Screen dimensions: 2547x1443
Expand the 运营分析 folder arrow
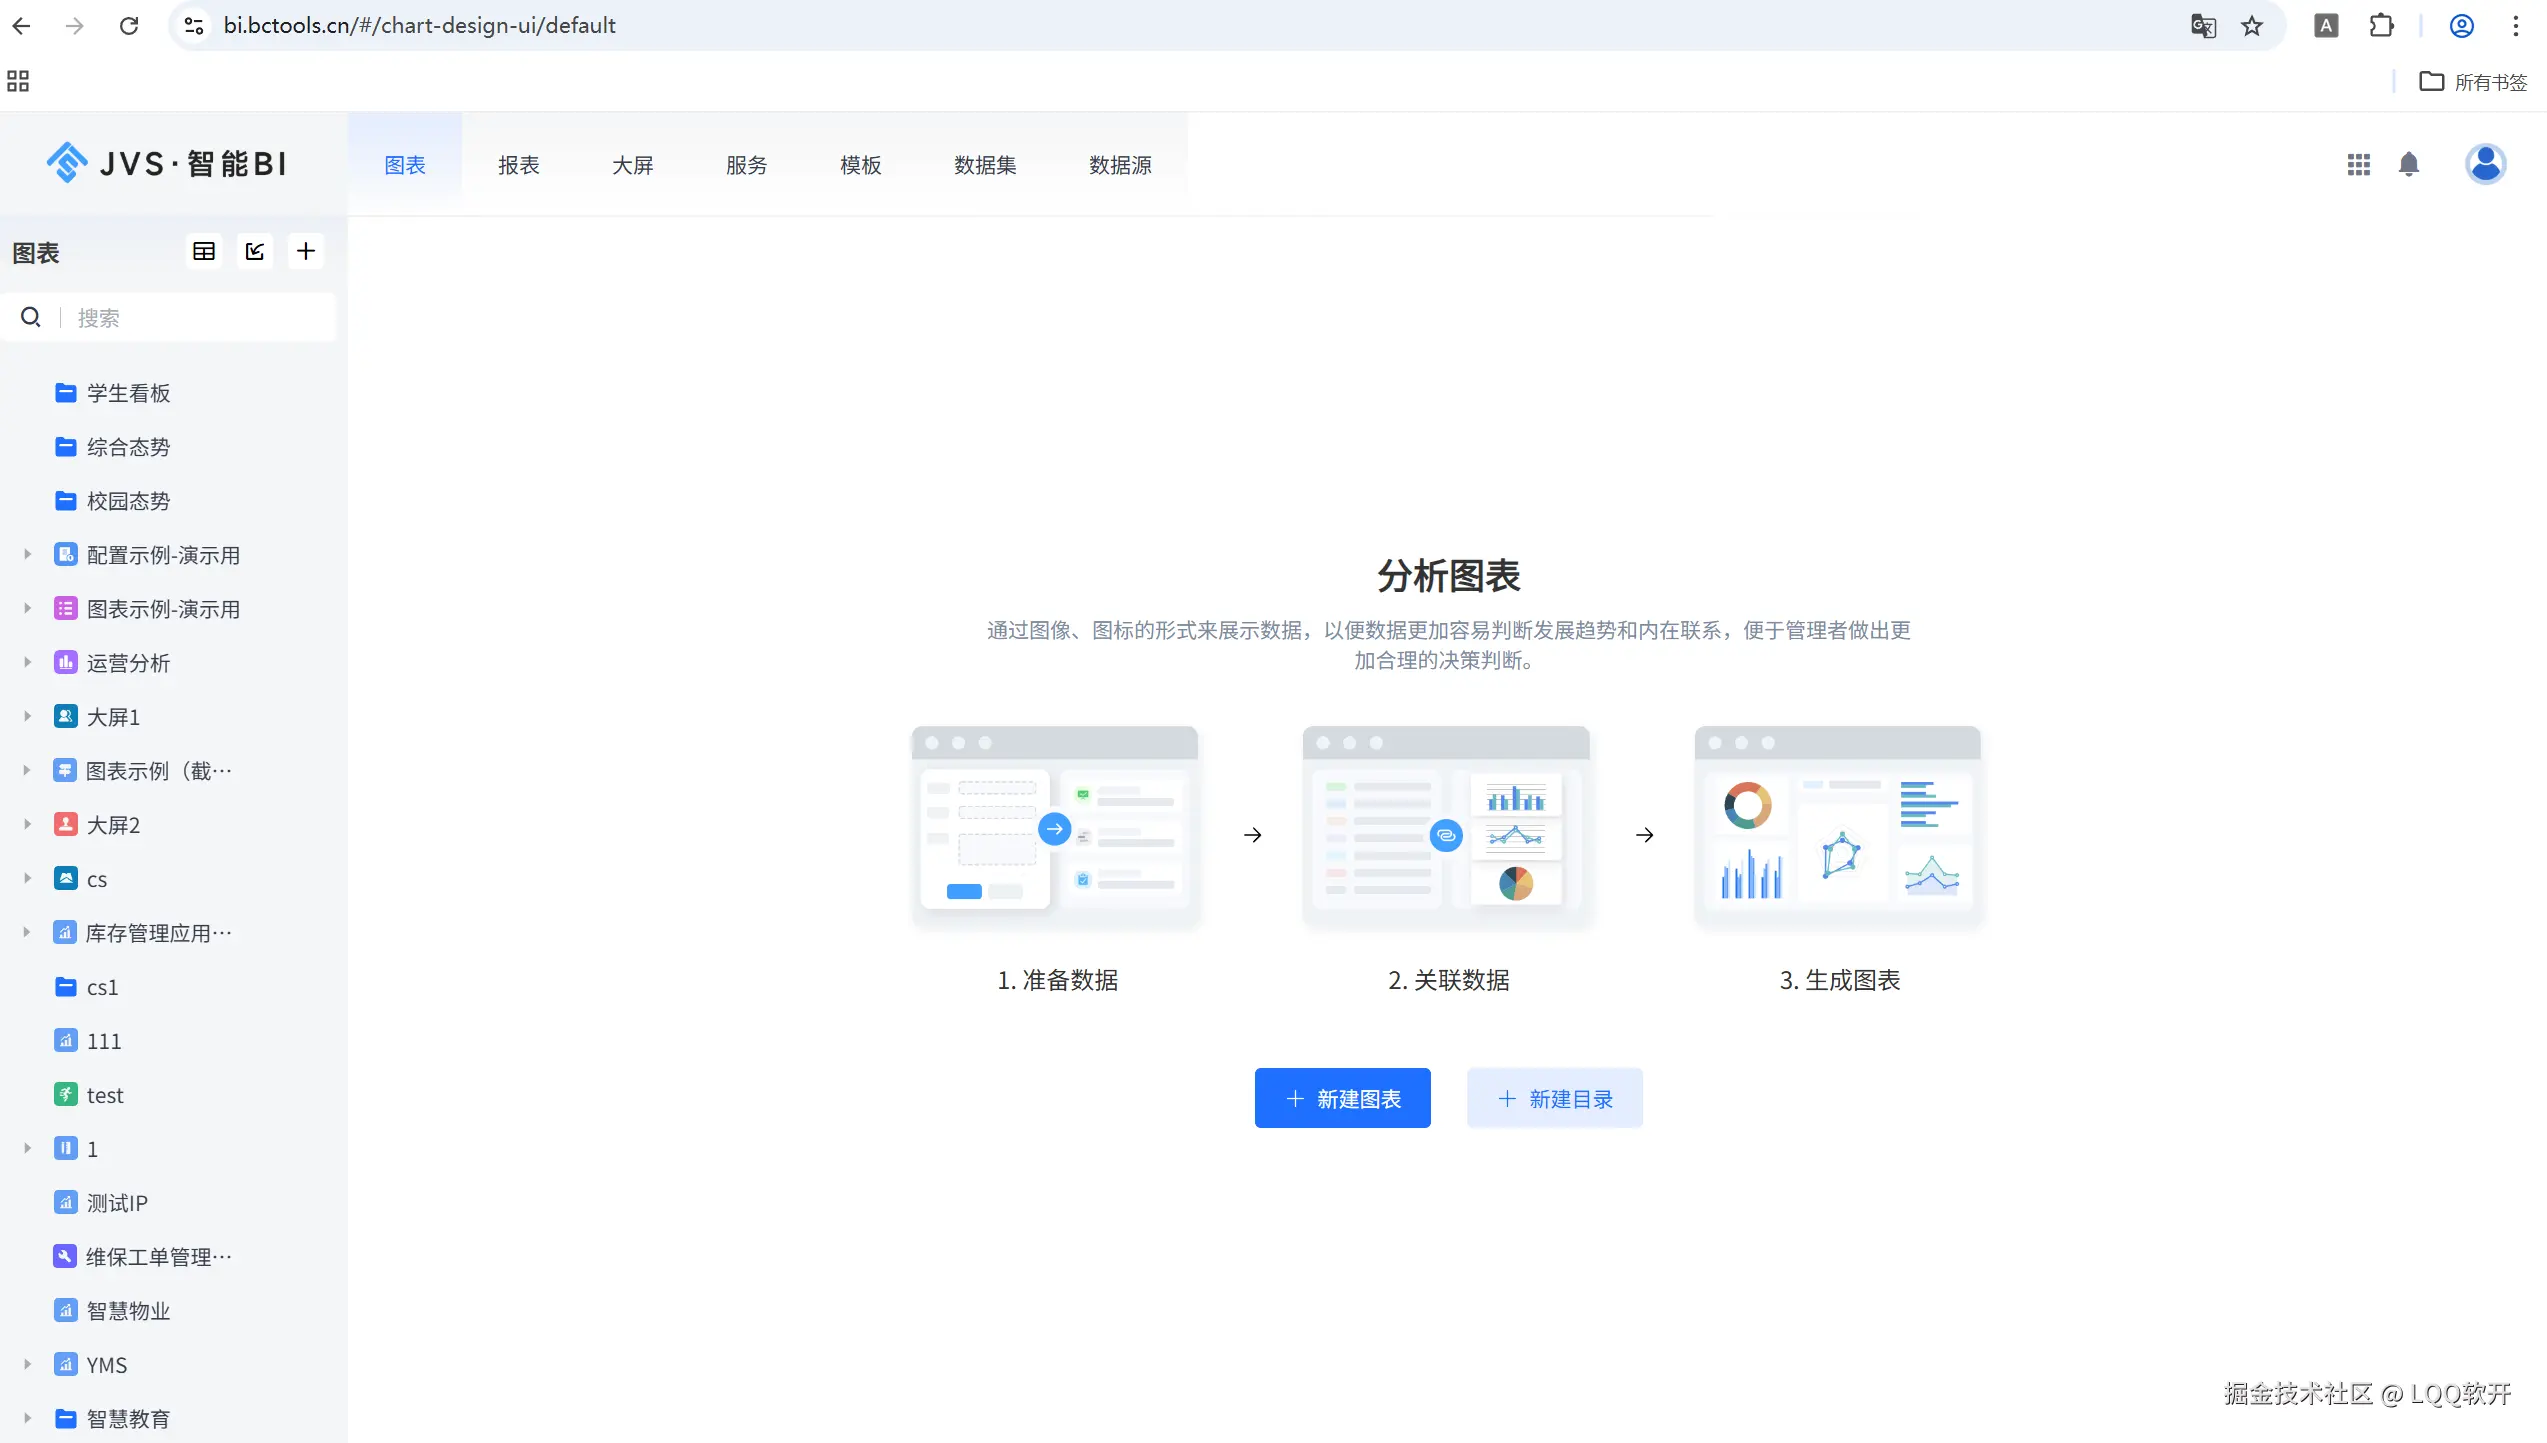[28, 662]
